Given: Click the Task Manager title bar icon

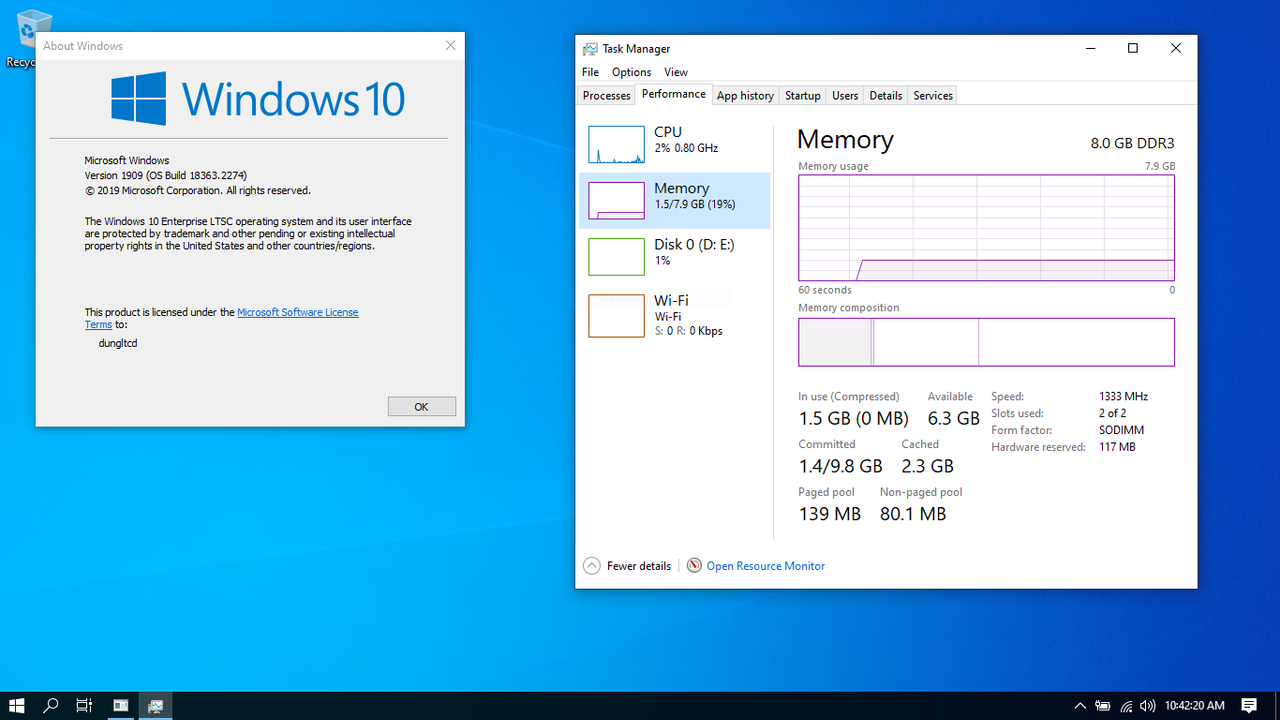Looking at the screenshot, I should pos(591,49).
